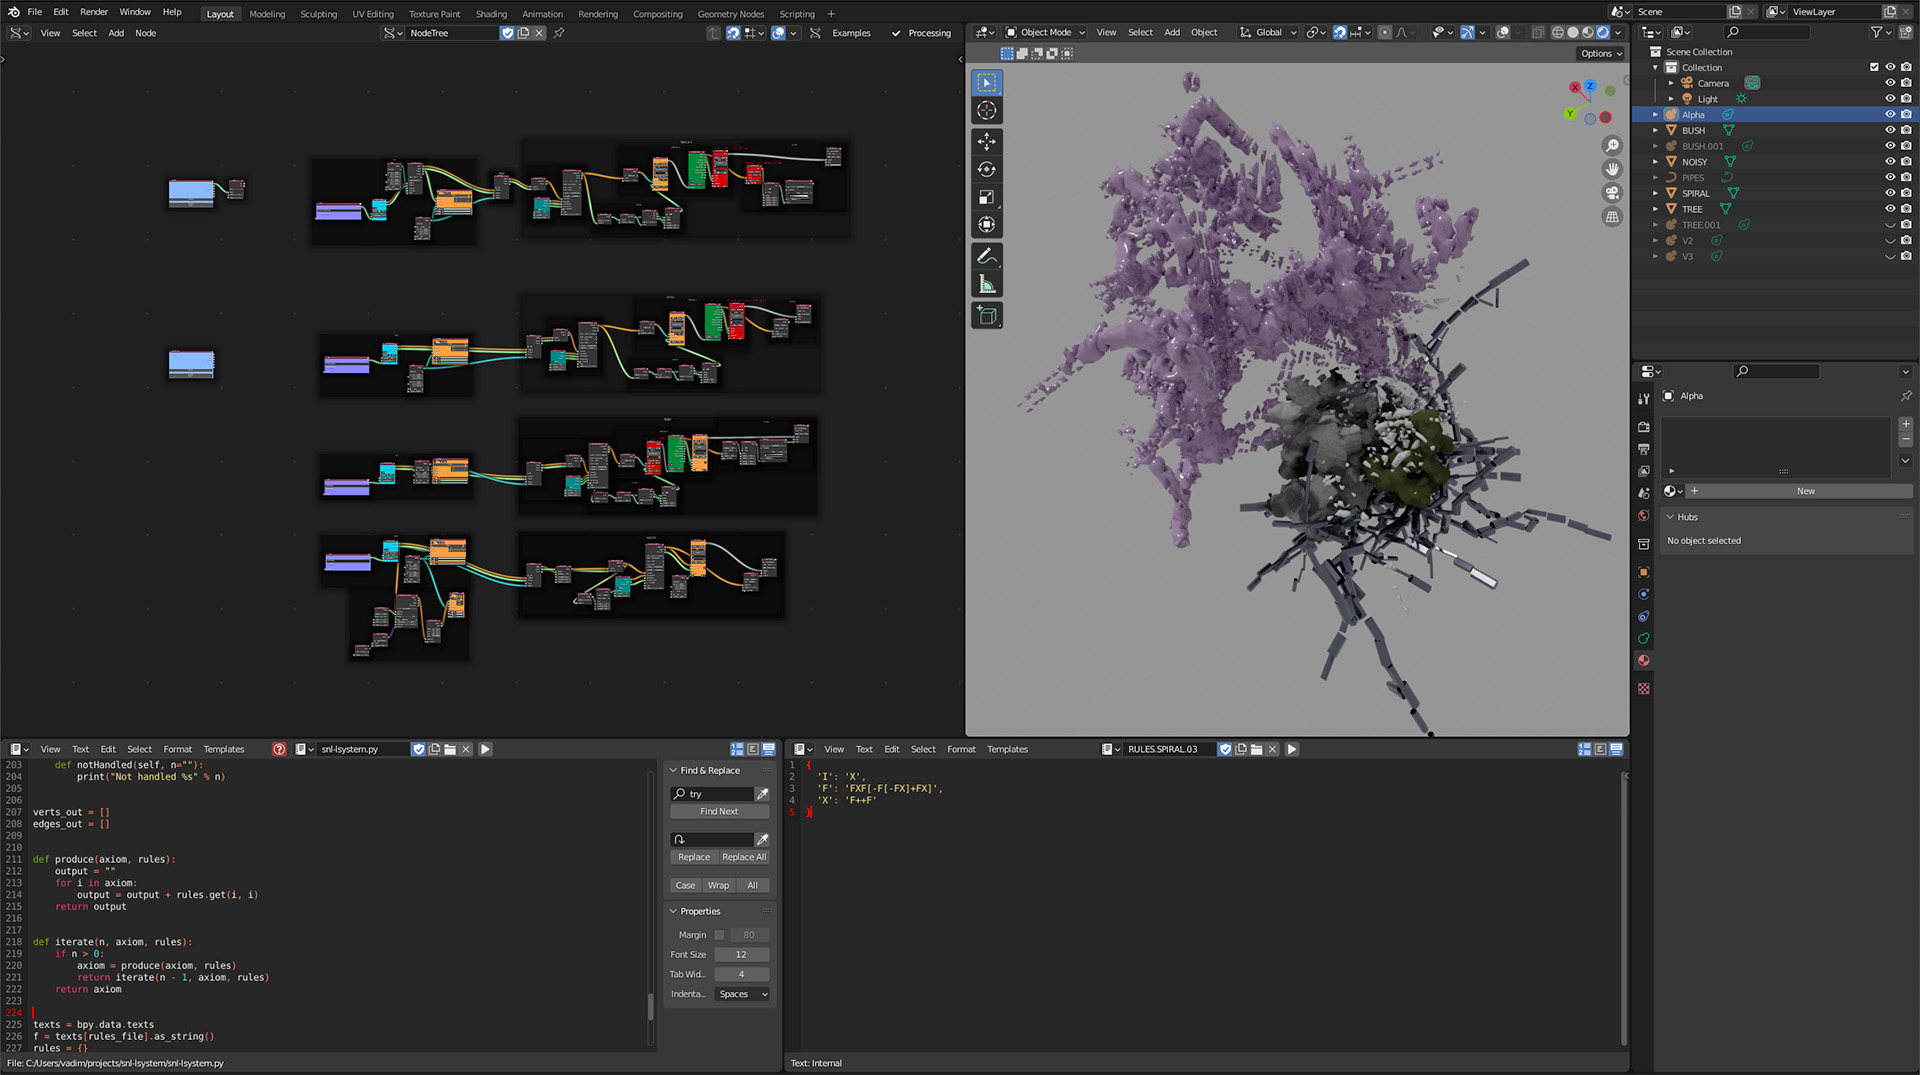The image size is (1920, 1075).
Task: Switch to the Geometry Nodes workspace tab
Action: (730, 14)
